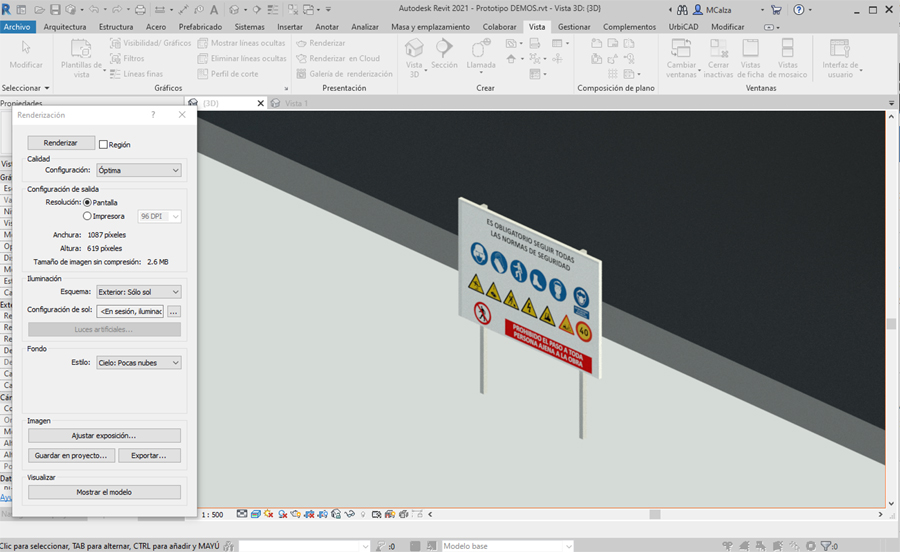Click the Plantillas de vista icon

(81, 50)
